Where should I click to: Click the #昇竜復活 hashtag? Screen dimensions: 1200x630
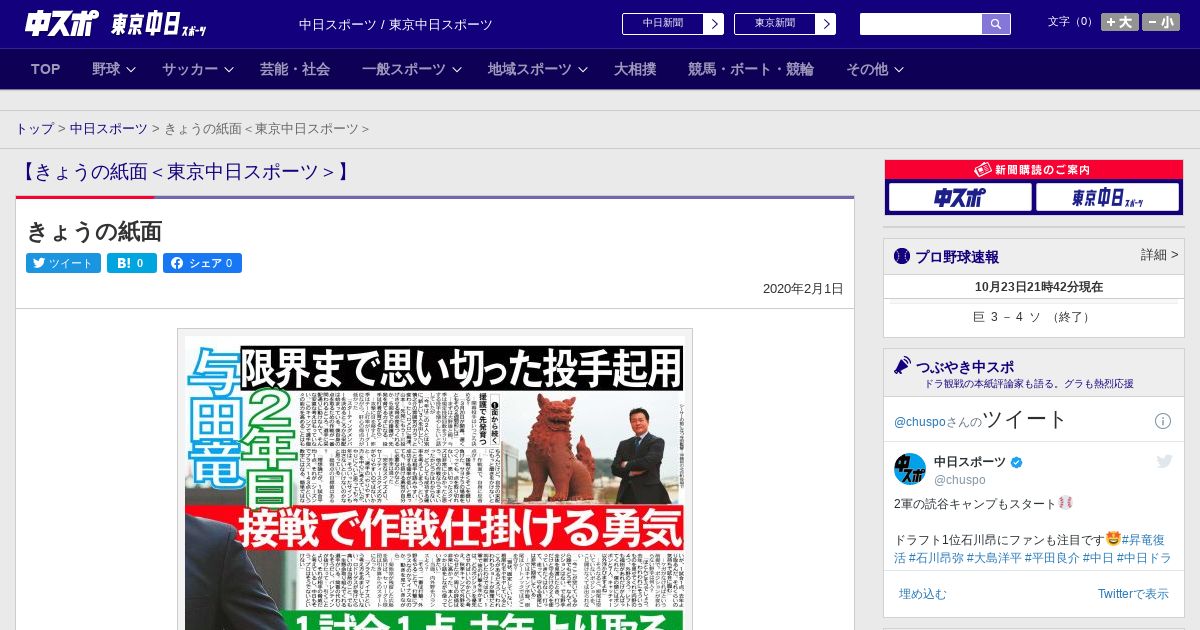[1029, 548]
